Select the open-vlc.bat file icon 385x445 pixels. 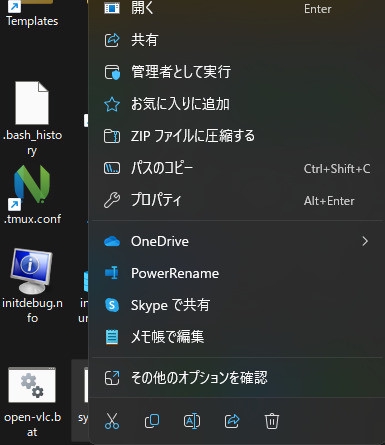32,385
